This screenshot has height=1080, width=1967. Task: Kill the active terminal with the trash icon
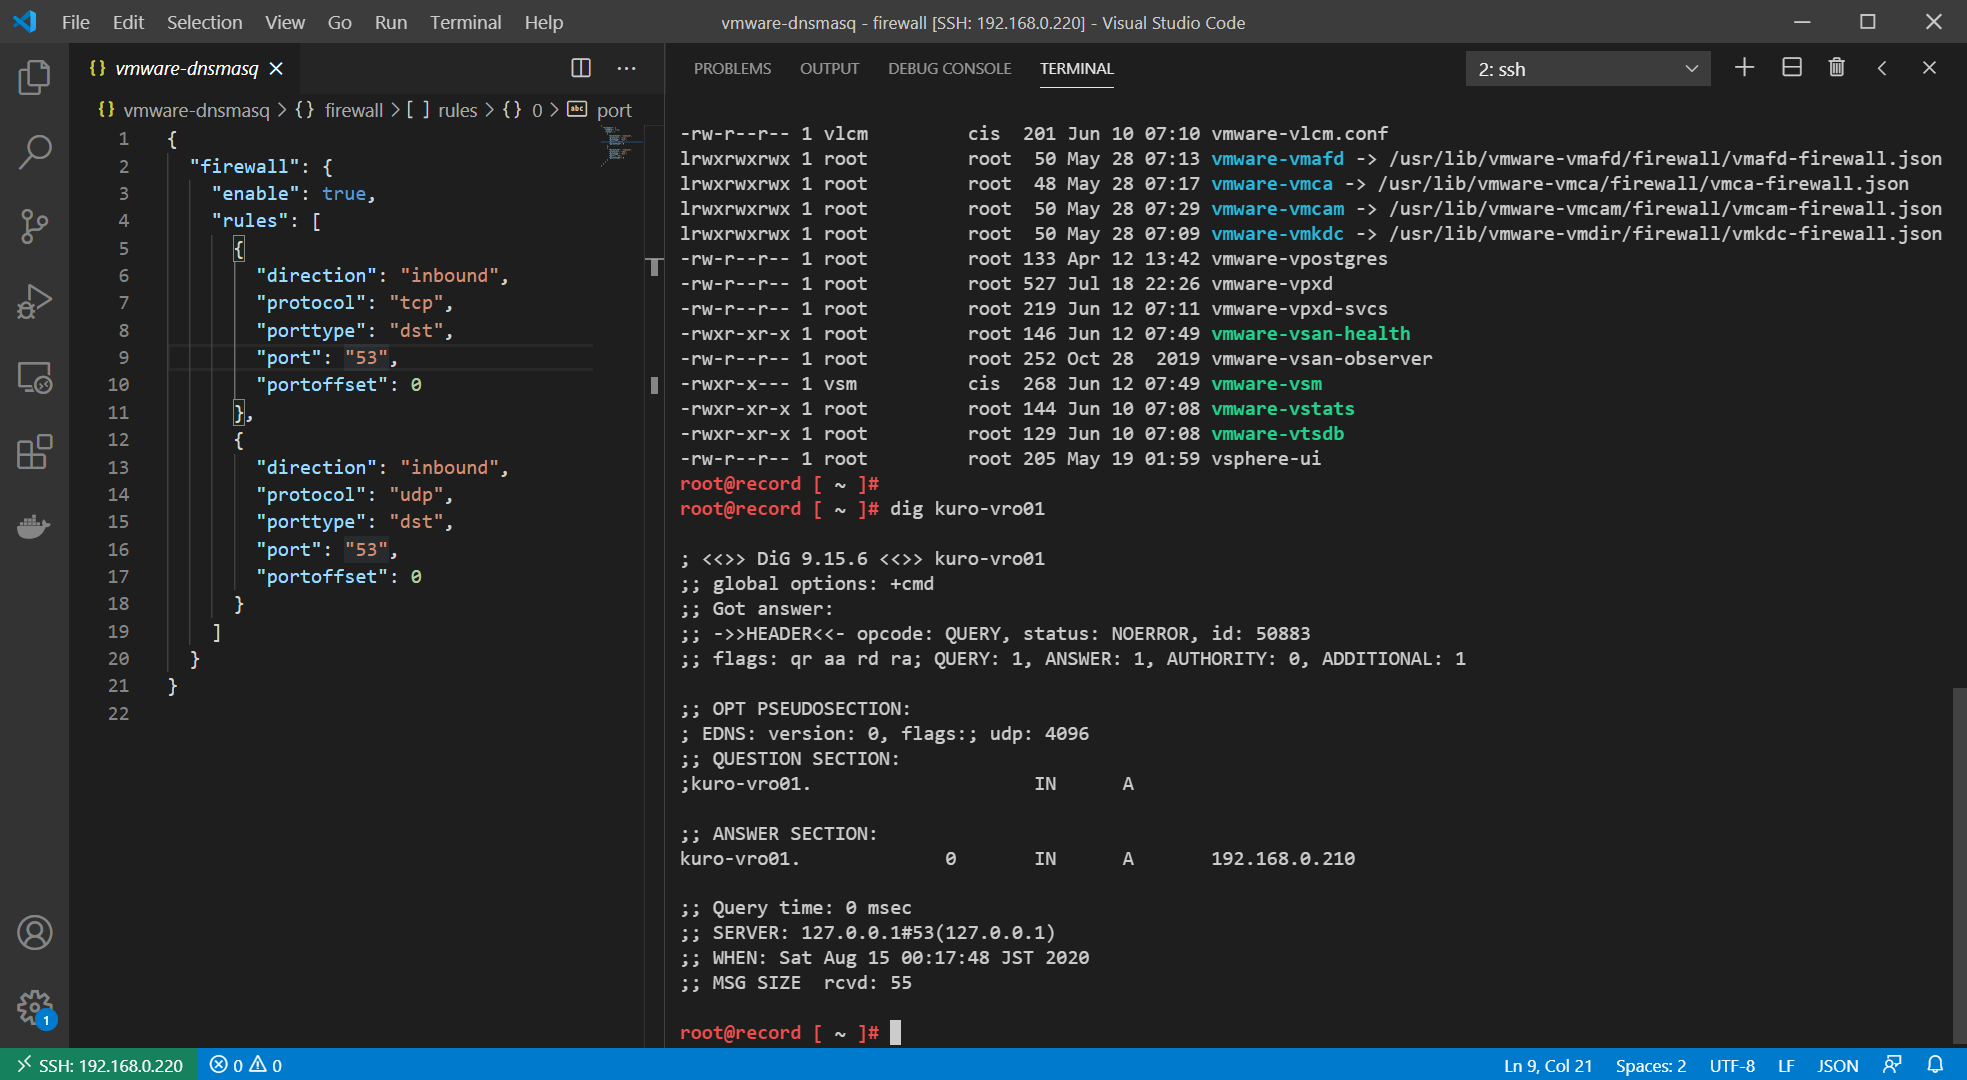[1836, 68]
